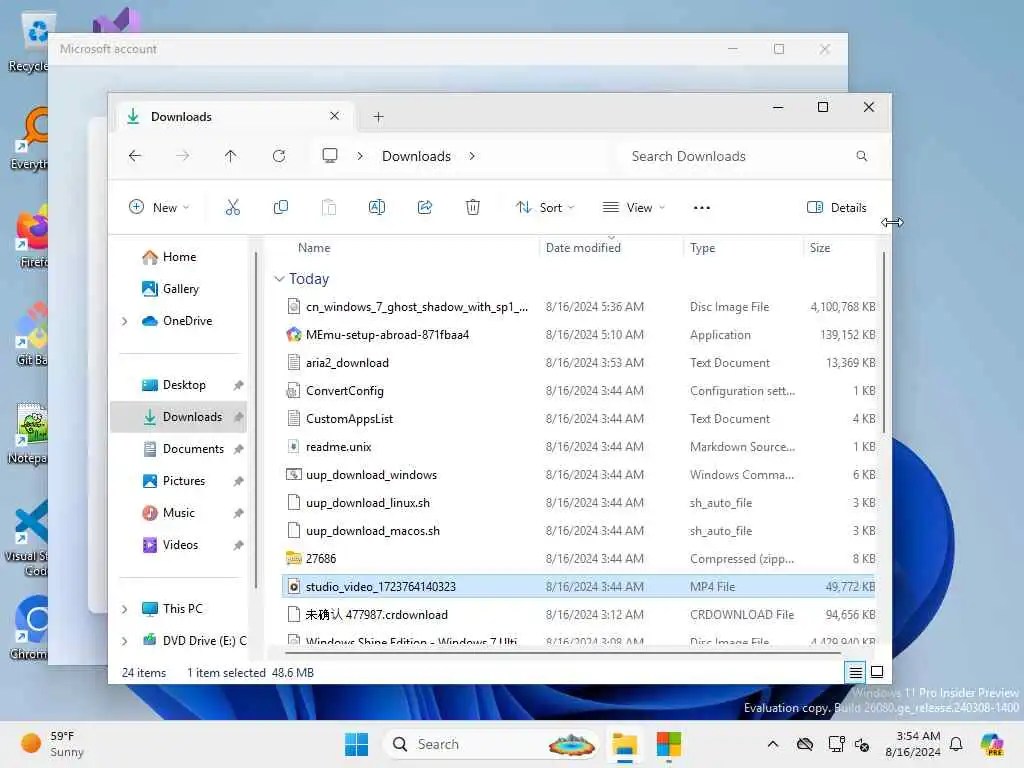Click the Search Downloads field
This screenshot has width=1024, height=768.
point(750,156)
